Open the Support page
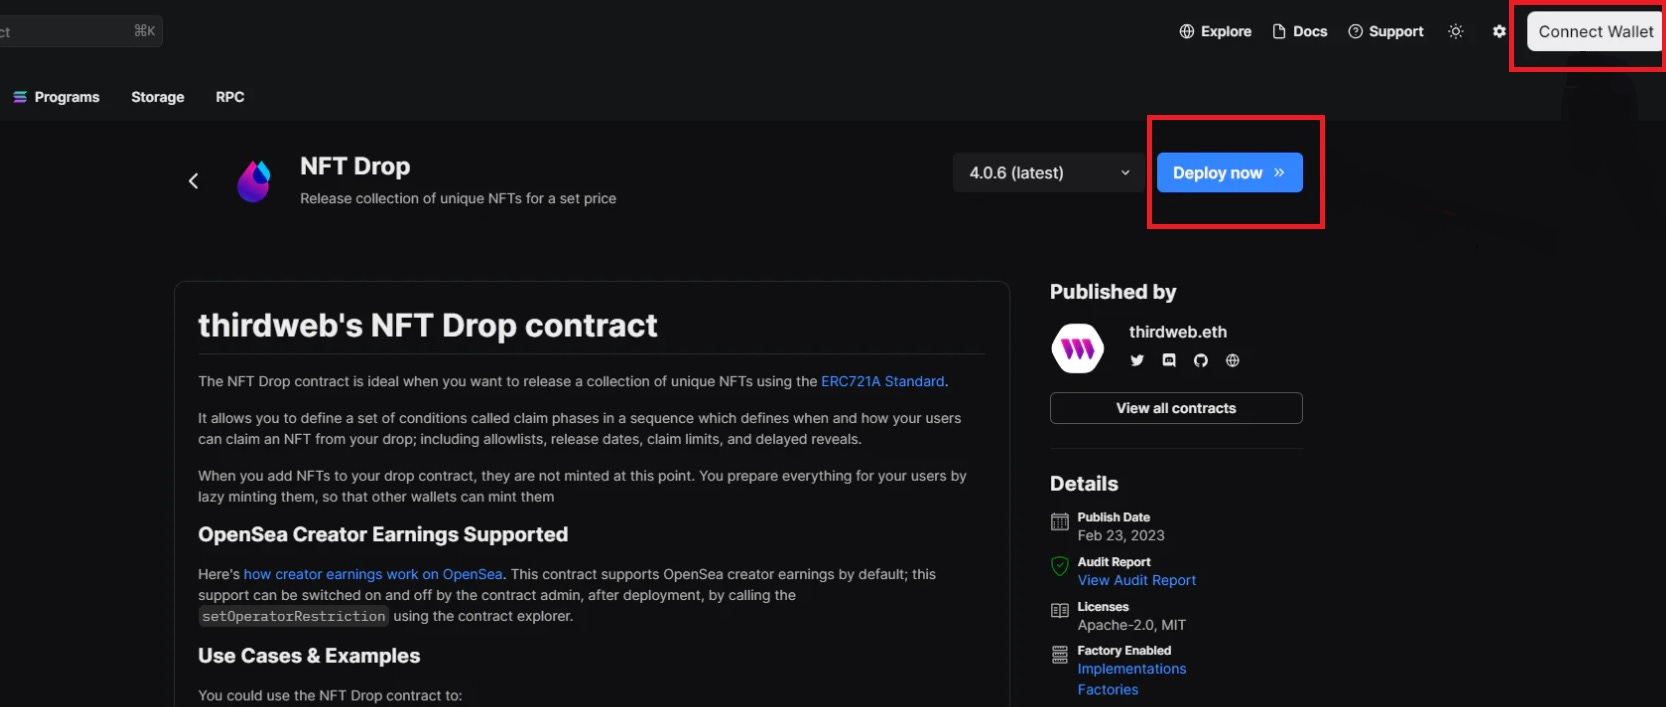1666x707 pixels. pyautogui.click(x=1385, y=32)
